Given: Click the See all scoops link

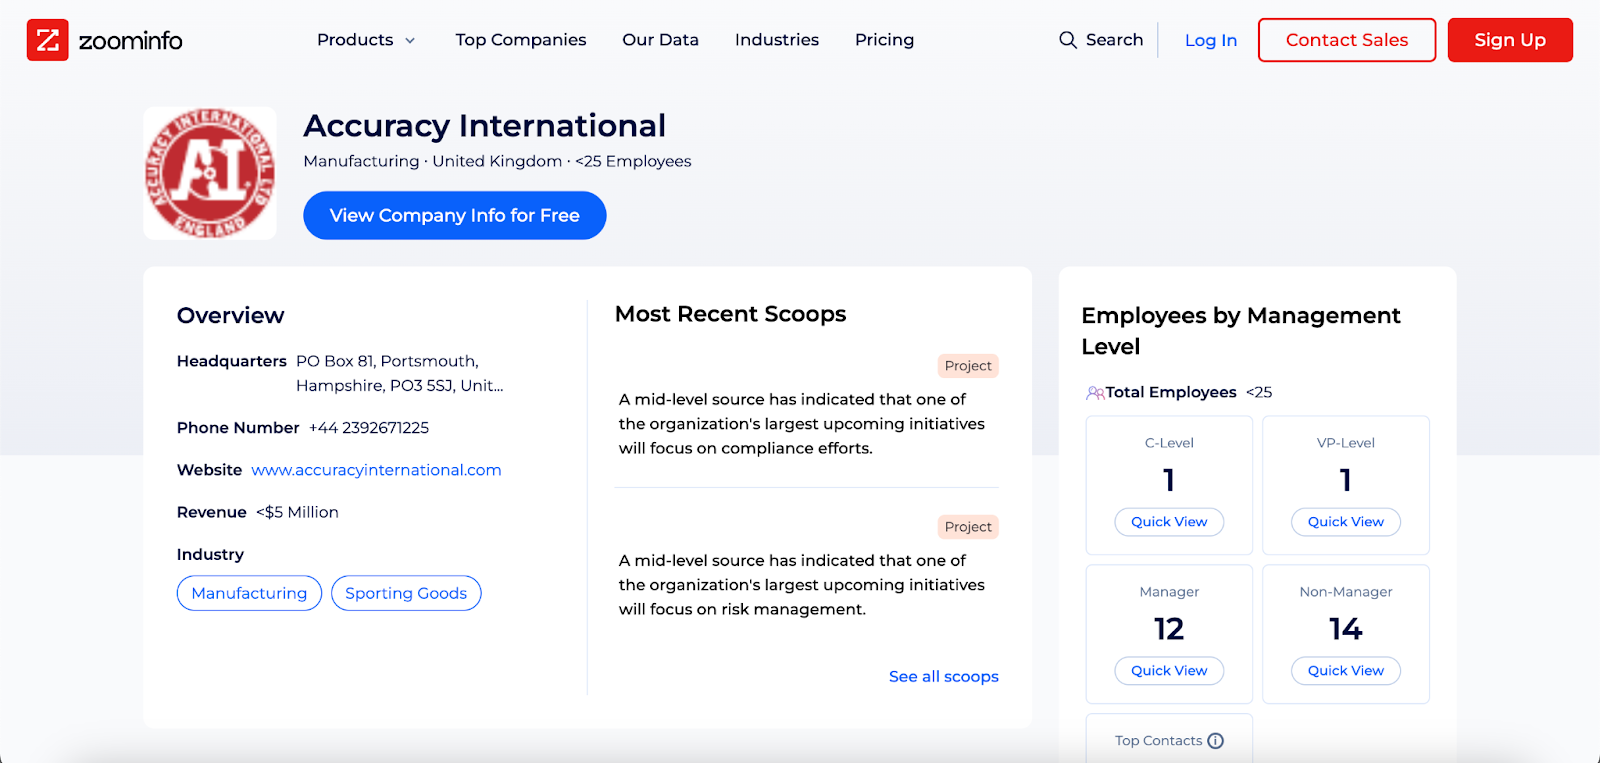Looking at the screenshot, I should click(944, 677).
